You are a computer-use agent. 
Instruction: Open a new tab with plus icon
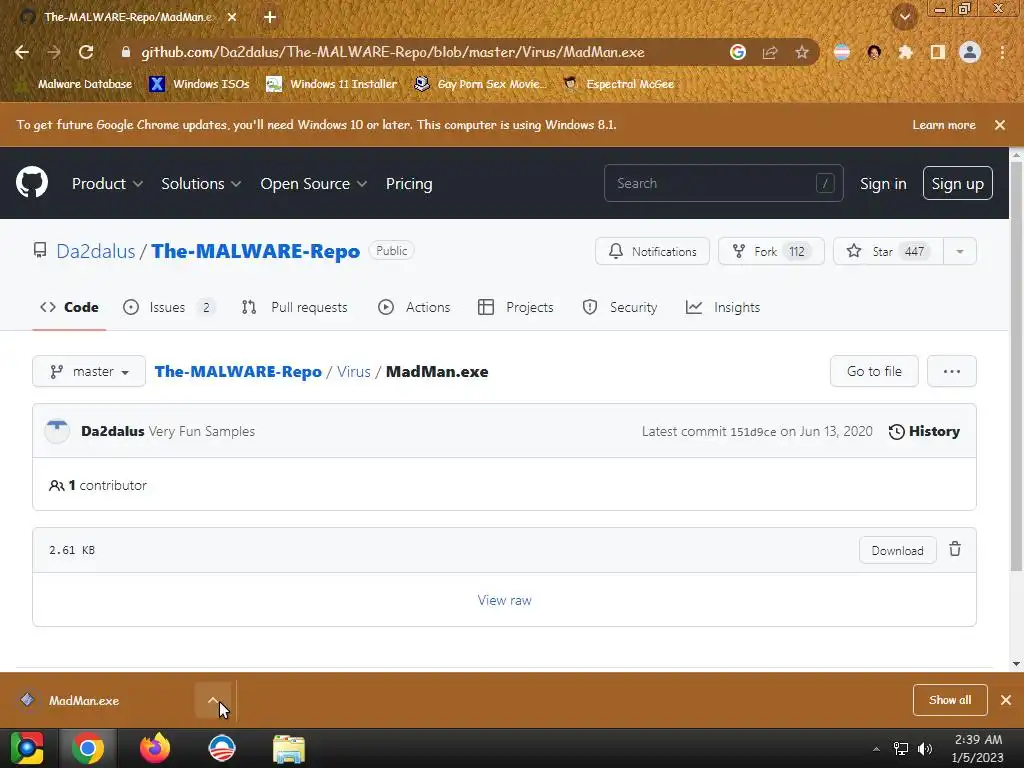270,17
